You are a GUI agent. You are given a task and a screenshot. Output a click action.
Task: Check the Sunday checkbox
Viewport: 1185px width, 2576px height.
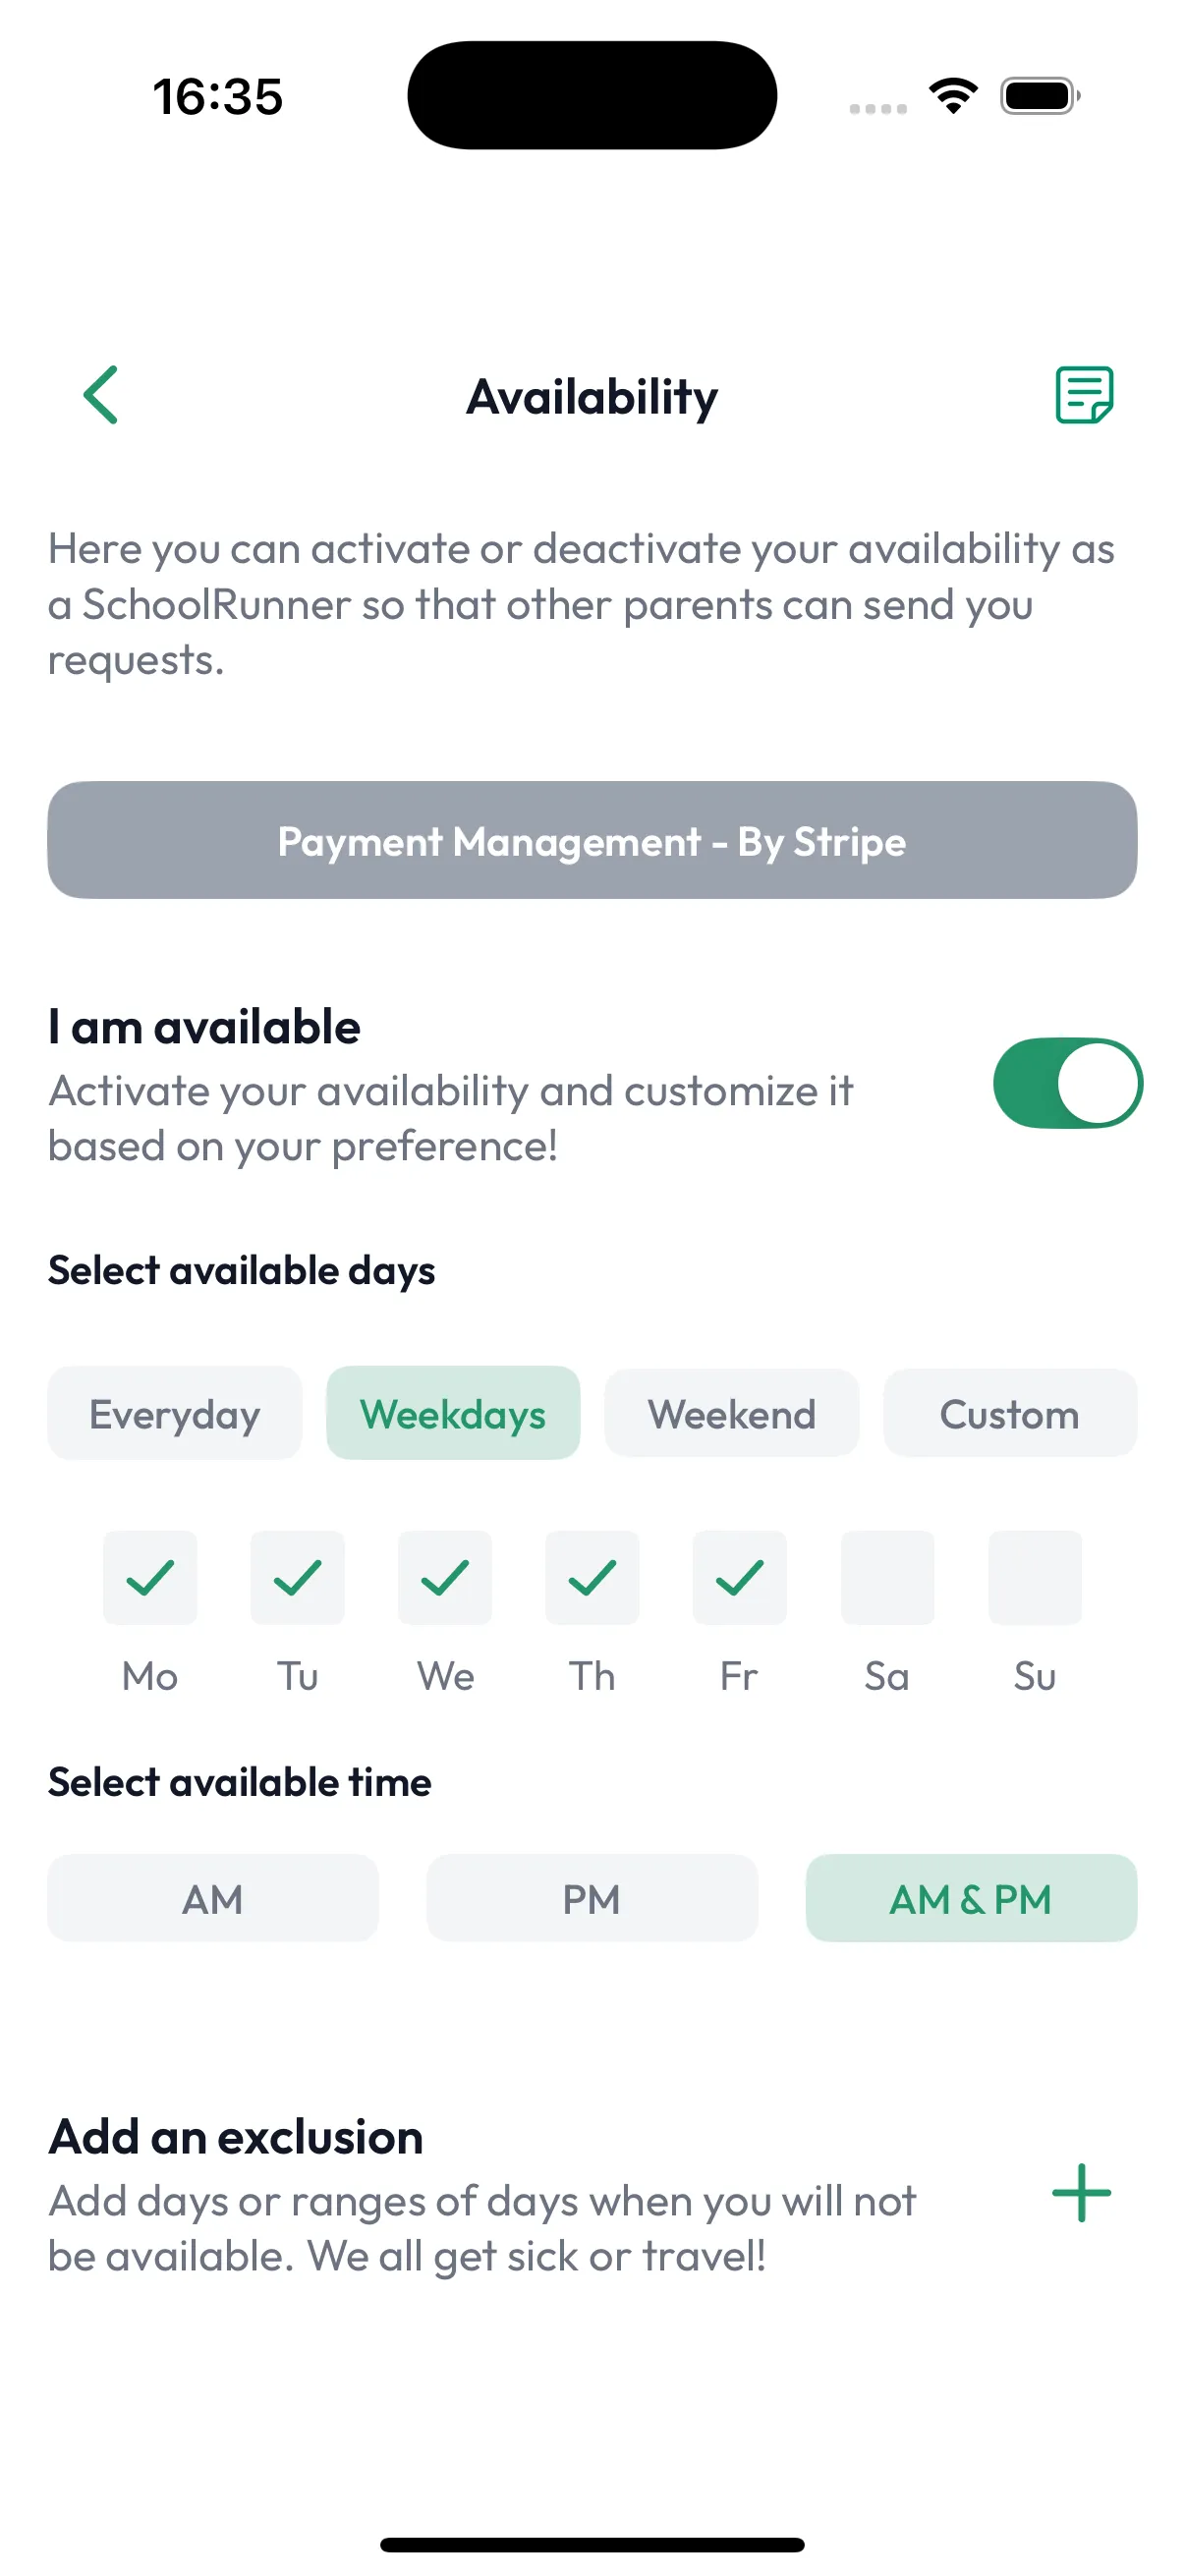click(x=1034, y=1577)
